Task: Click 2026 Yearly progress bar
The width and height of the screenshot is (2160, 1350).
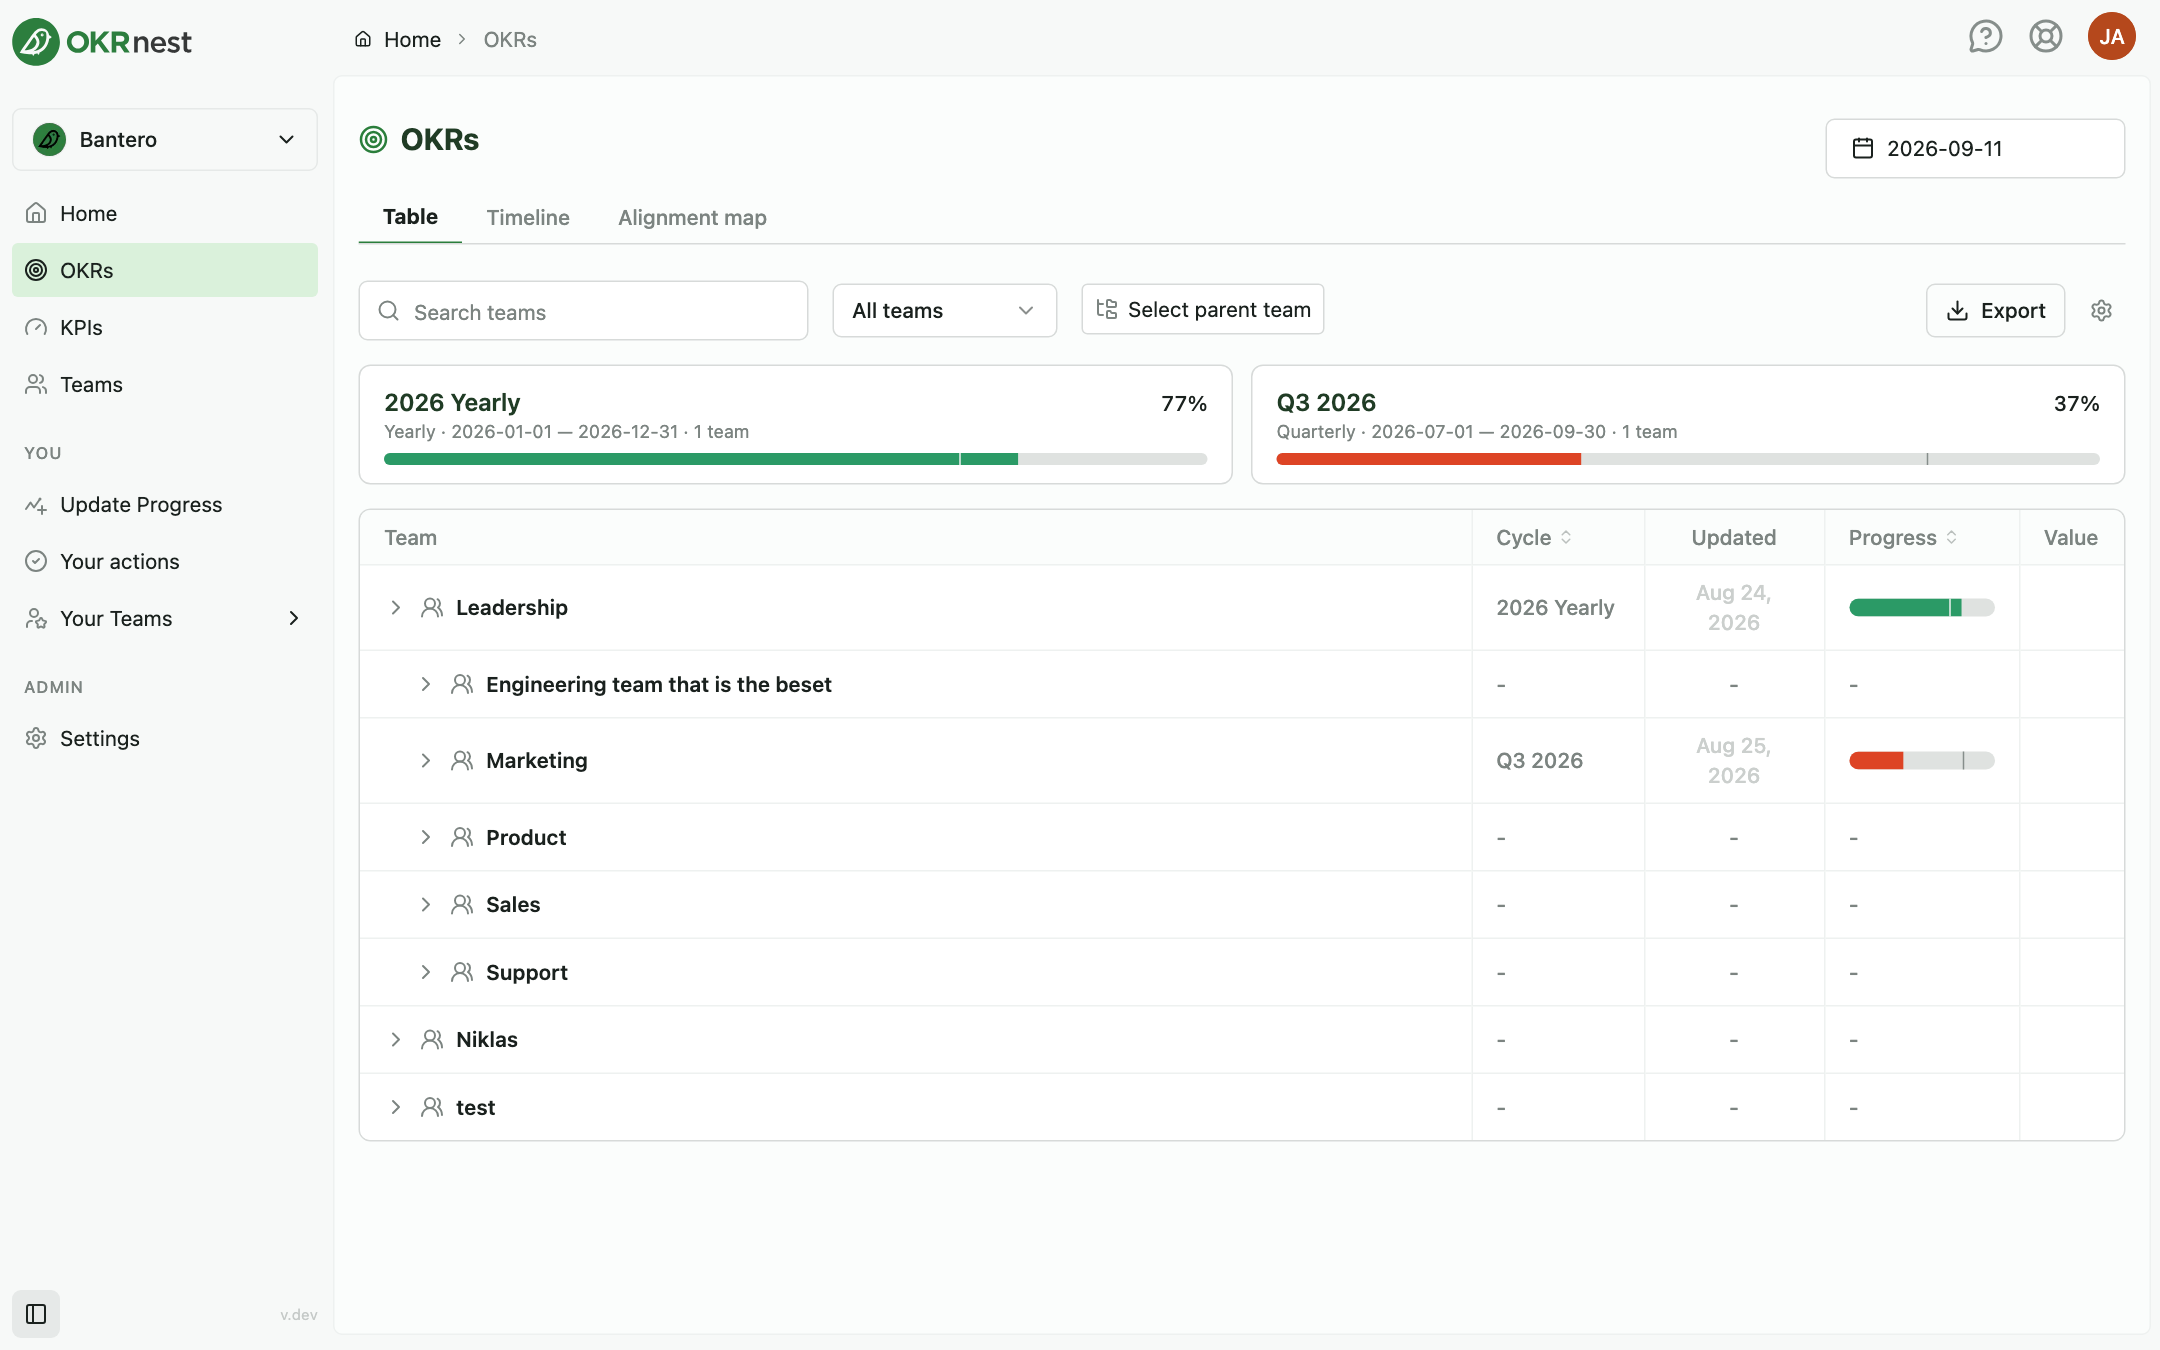Action: point(795,459)
